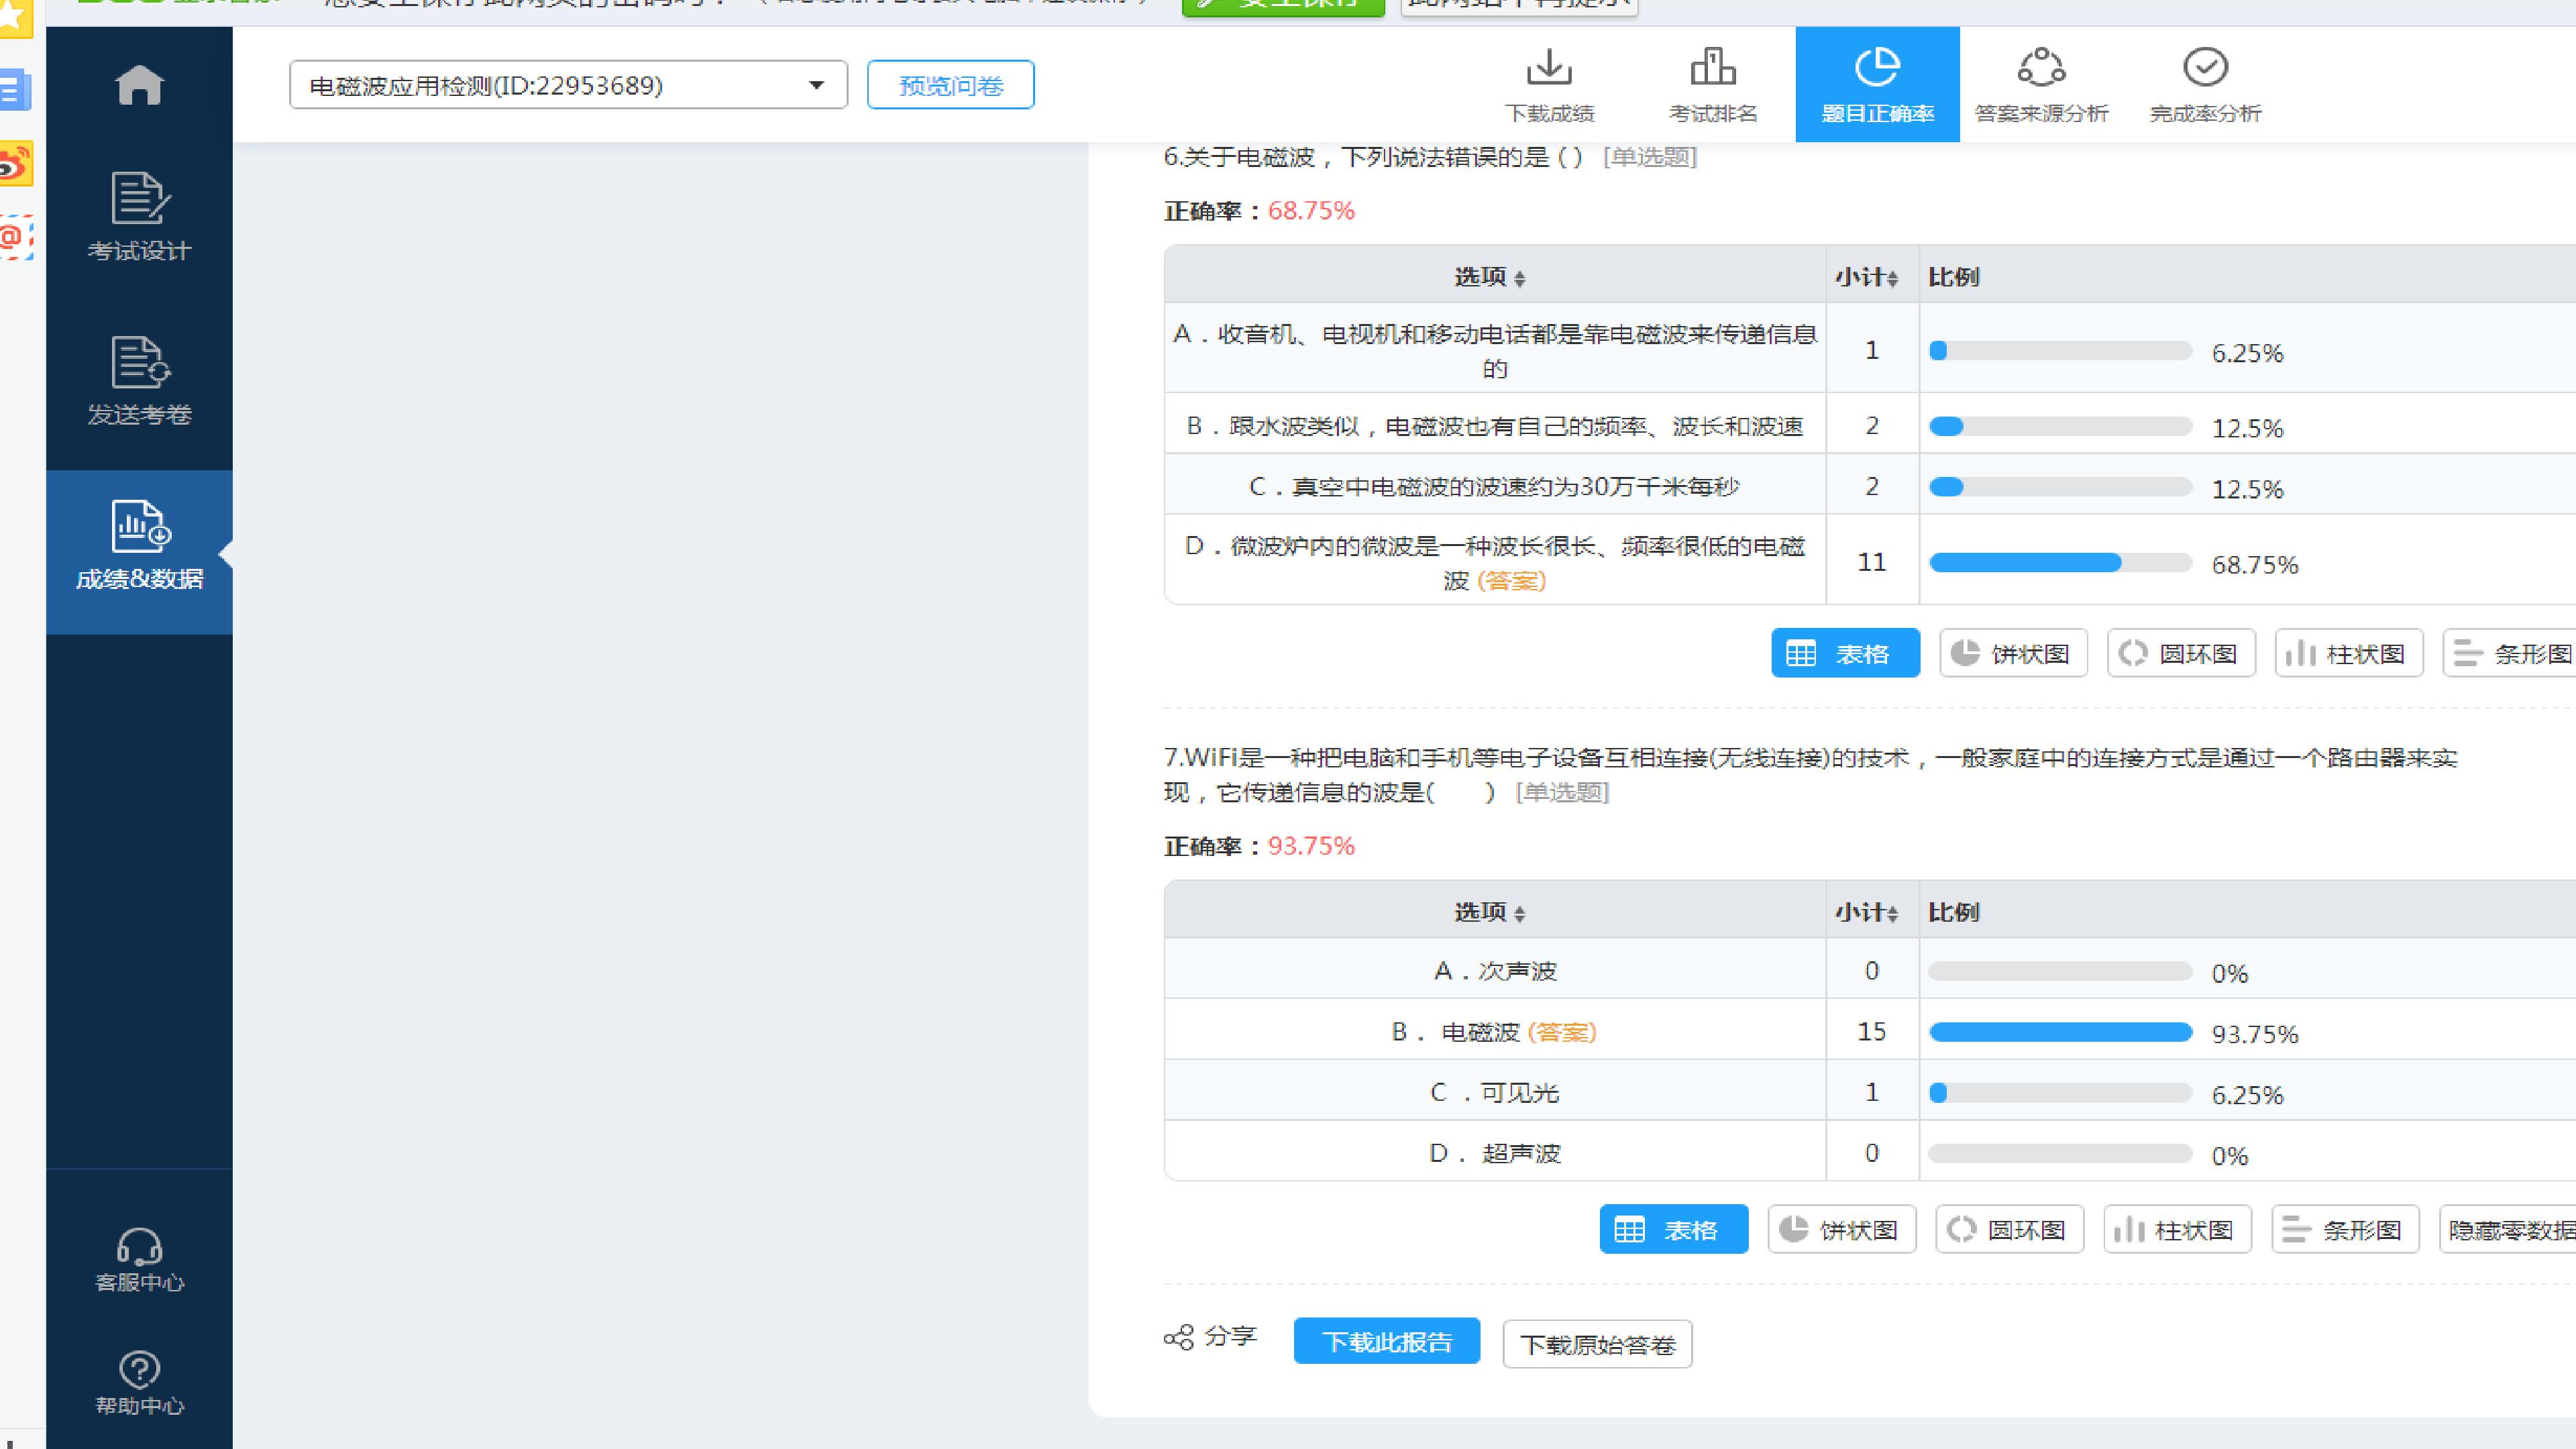Open 考试排名 ranking icon
2576x1449 pixels.
pos(1713,67)
